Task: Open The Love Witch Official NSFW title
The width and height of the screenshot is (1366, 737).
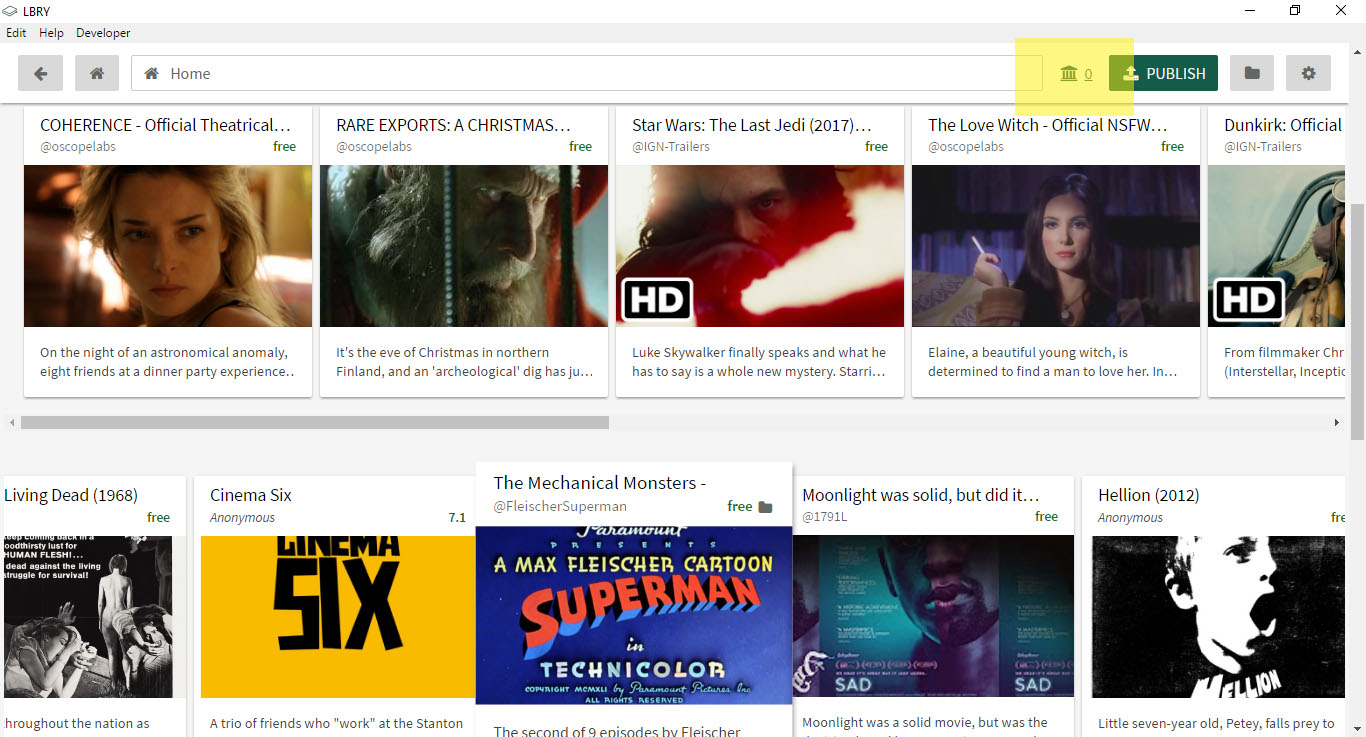Action: click(1048, 125)
